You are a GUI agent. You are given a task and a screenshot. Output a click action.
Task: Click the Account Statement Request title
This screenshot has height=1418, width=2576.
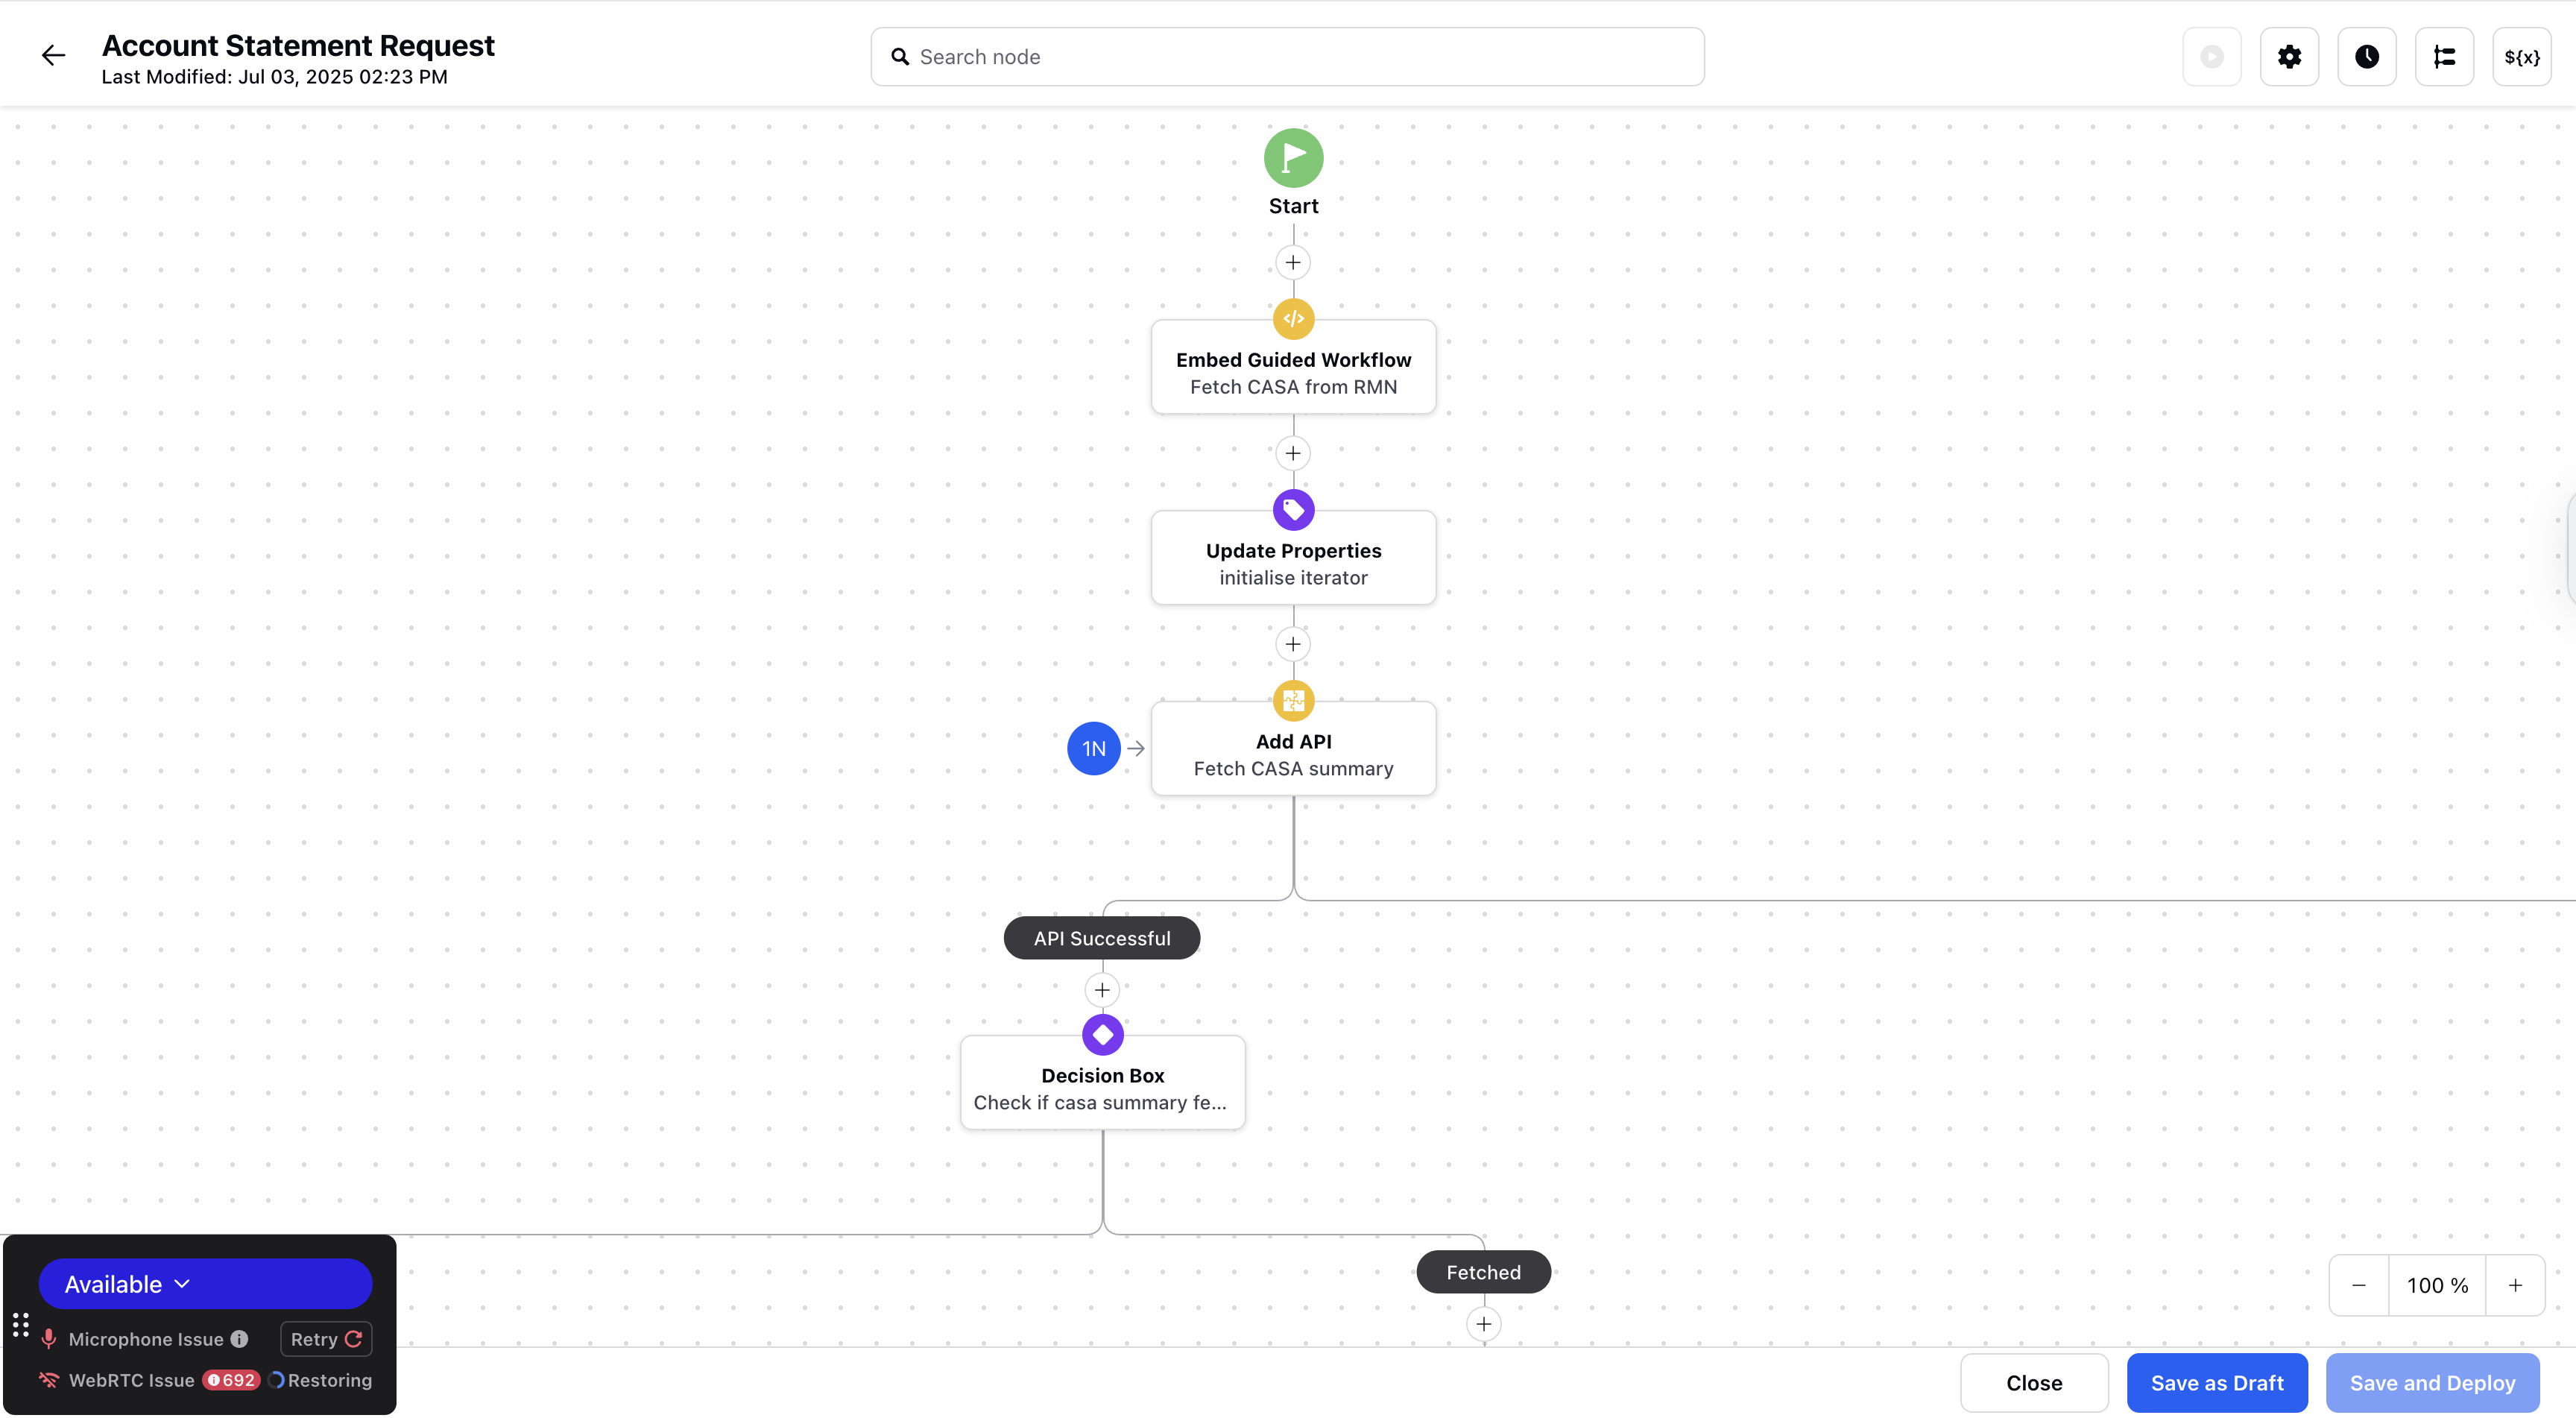pos(298,46)
